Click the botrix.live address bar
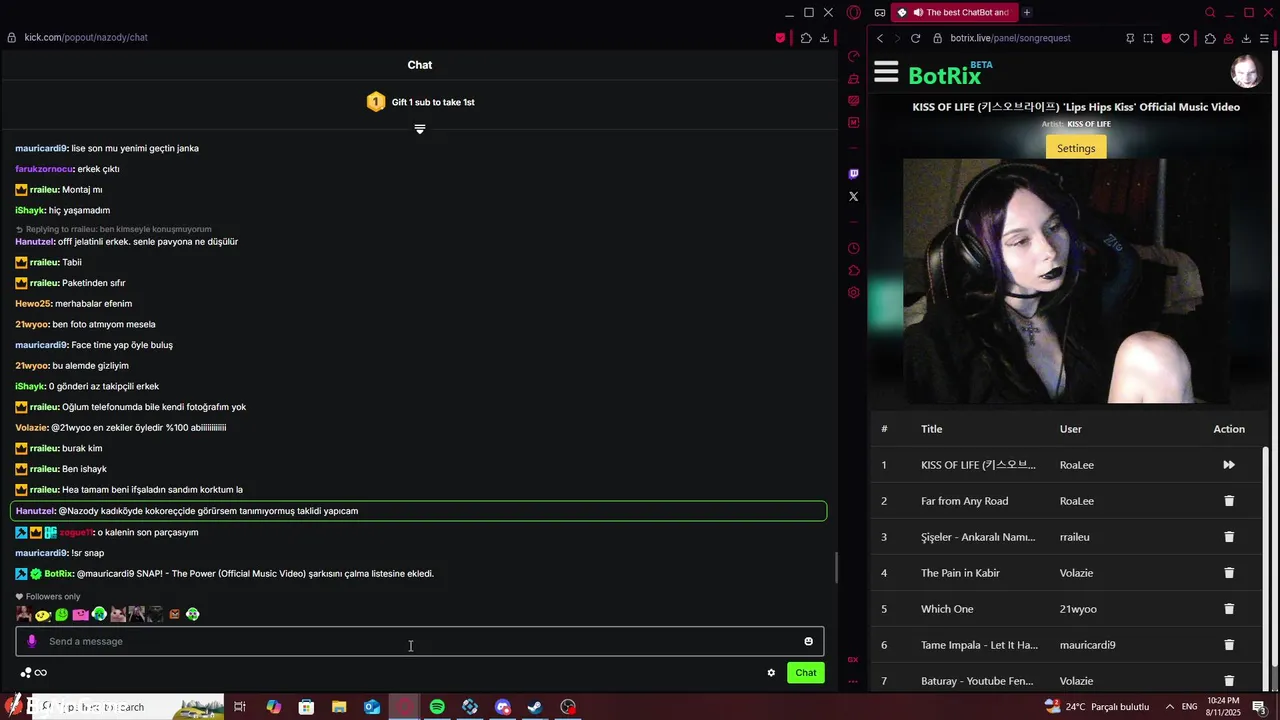Image resolution: width=1280 pixels, height=720 pixels. point(1010,38)
